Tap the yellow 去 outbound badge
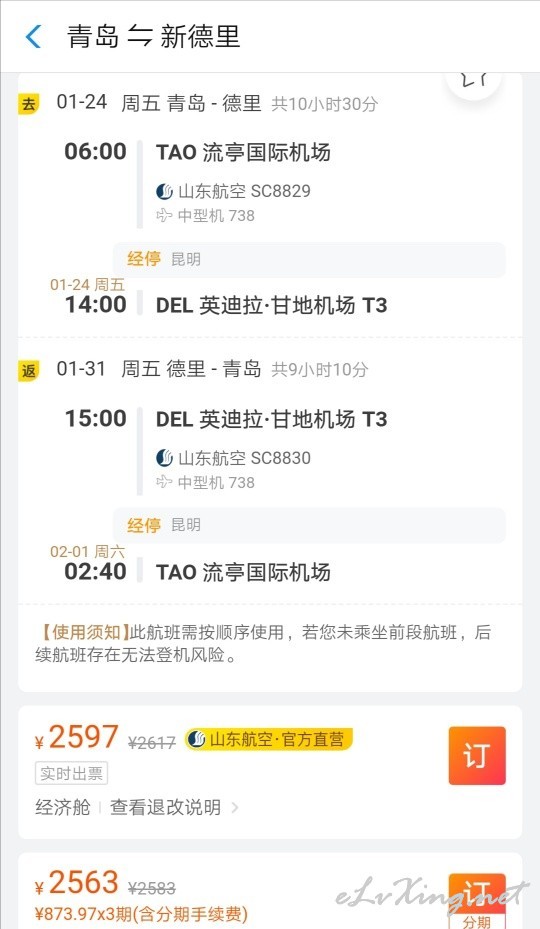Screen dimensions: 540x929 [x=28, y=104]
